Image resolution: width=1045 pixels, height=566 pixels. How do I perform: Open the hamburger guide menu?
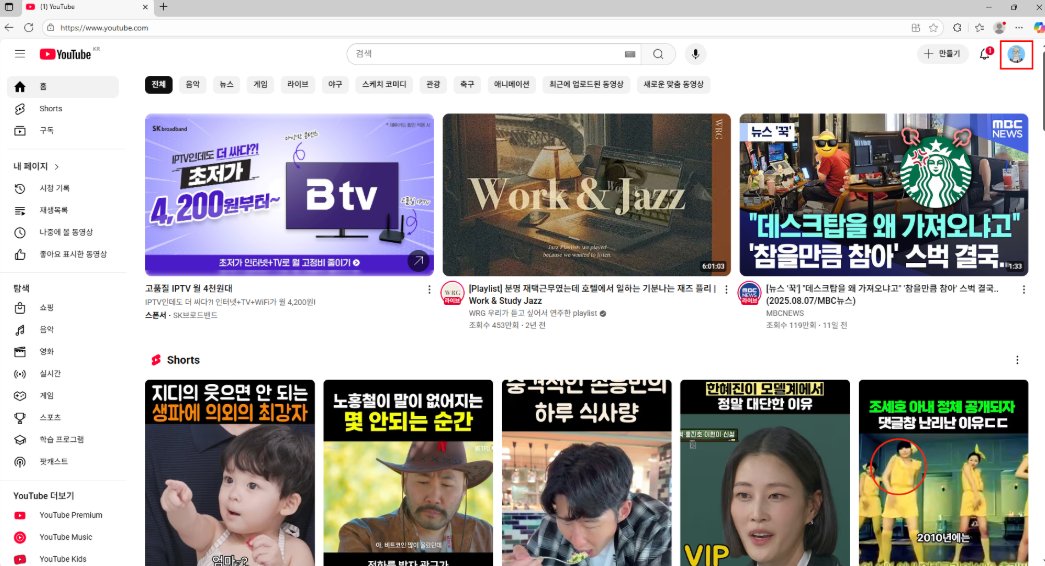20,54
